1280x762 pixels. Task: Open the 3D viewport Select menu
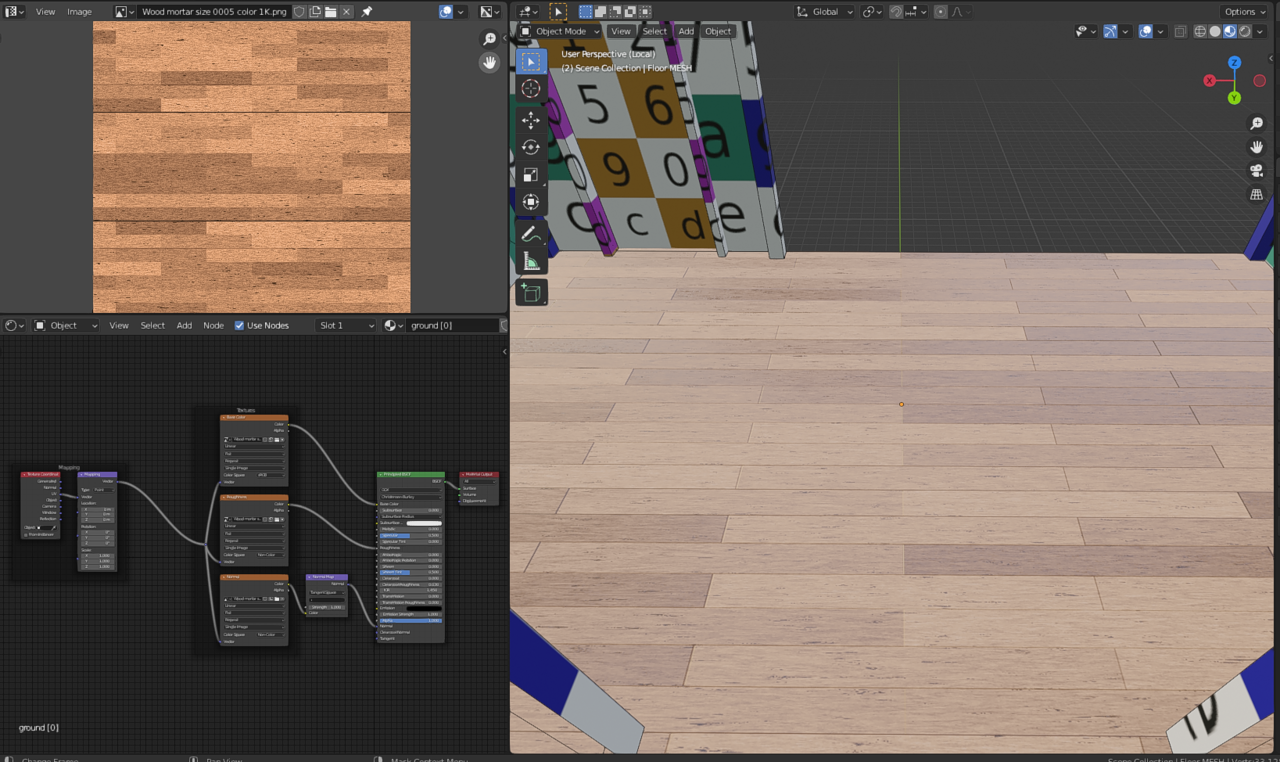click(655, 31)
